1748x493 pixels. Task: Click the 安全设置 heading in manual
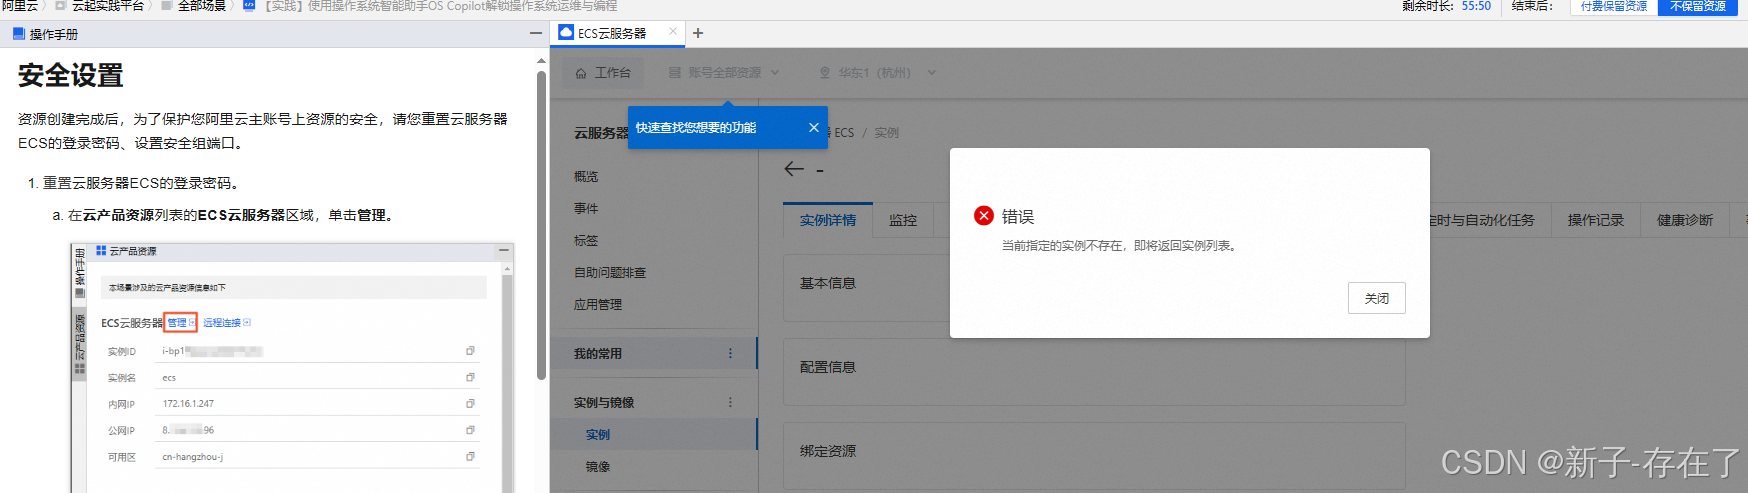(70, 76)
